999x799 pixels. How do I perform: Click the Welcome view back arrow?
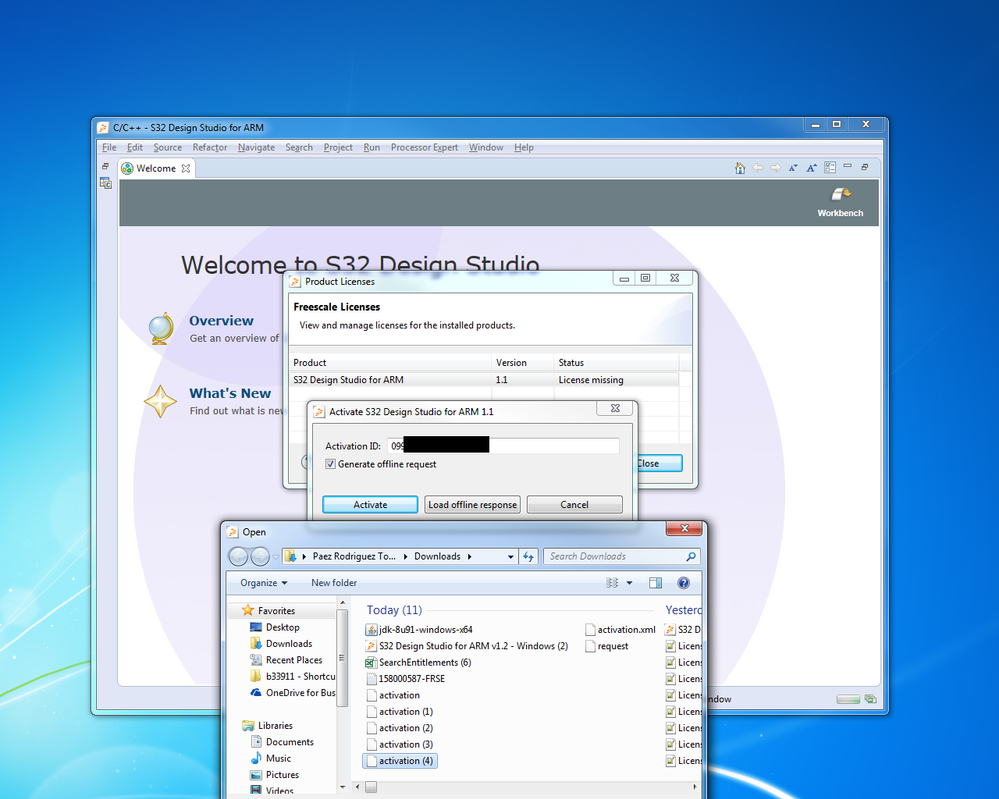pyautogui.click(x=758, y=168)
